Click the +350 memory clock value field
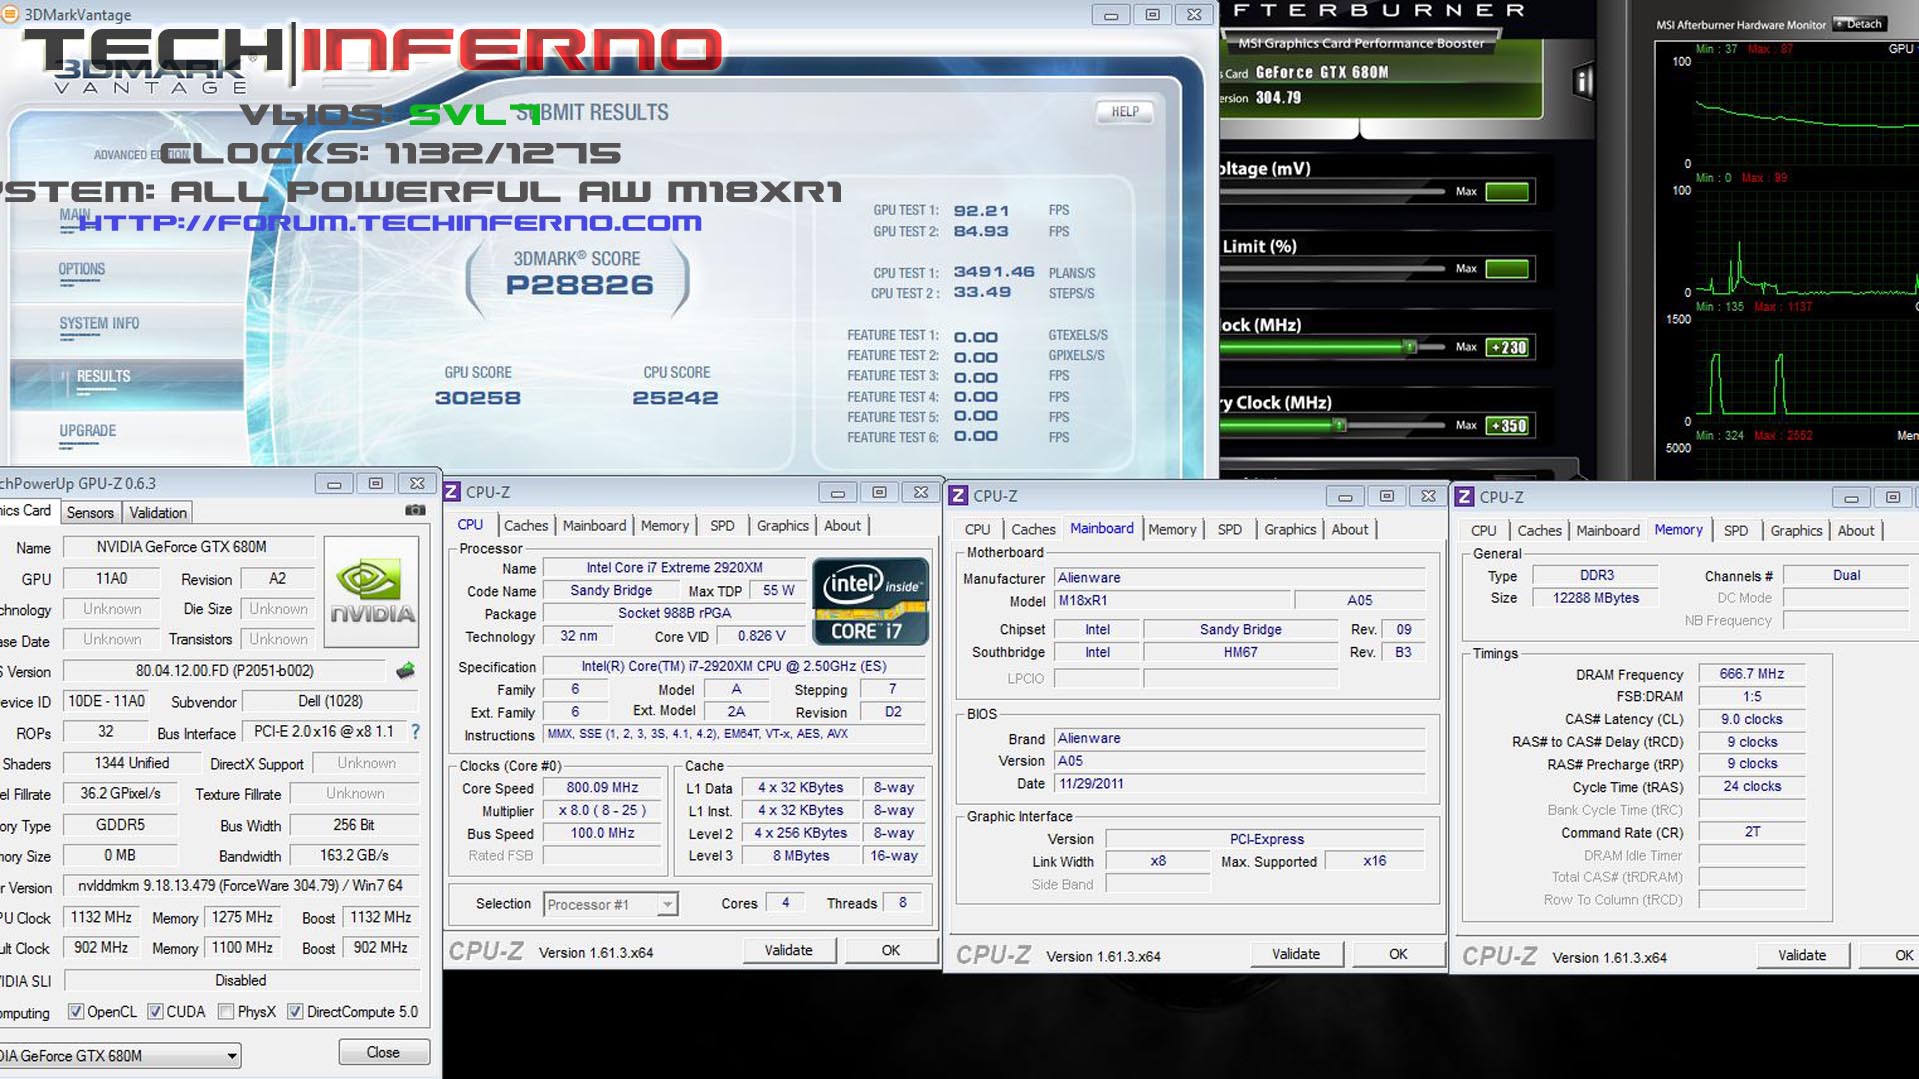1919x1079 pixels. pyautogui.click(x=1507, y=425)
